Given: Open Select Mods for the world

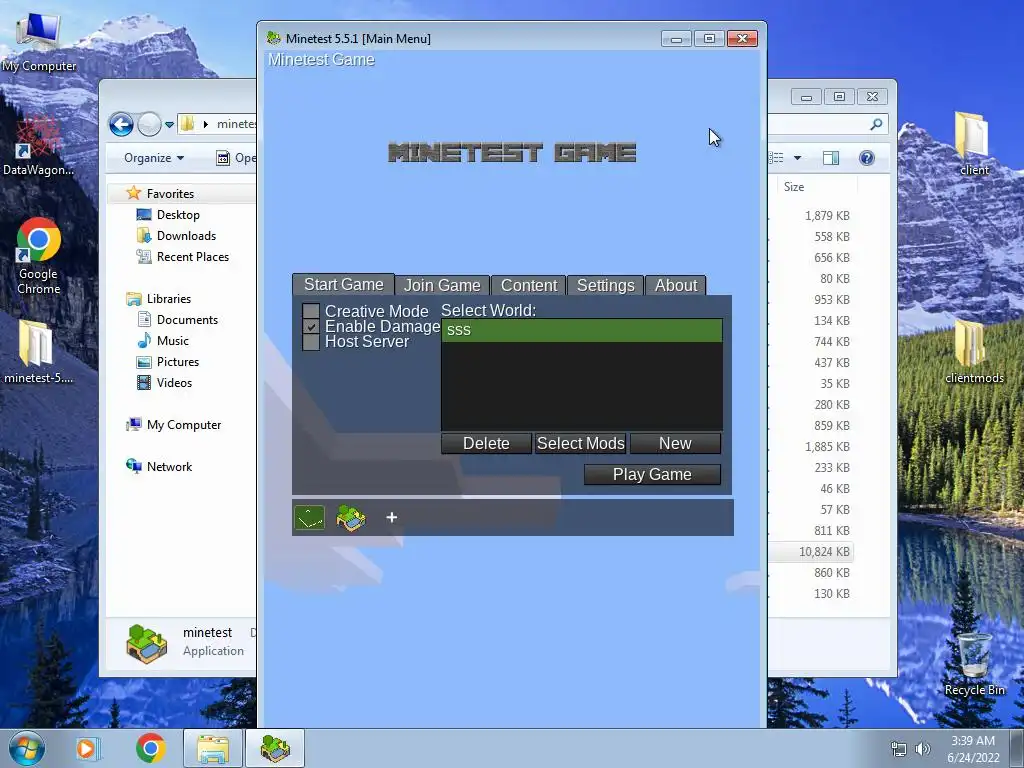Looking at the screenshot, I should coord(581,443).
